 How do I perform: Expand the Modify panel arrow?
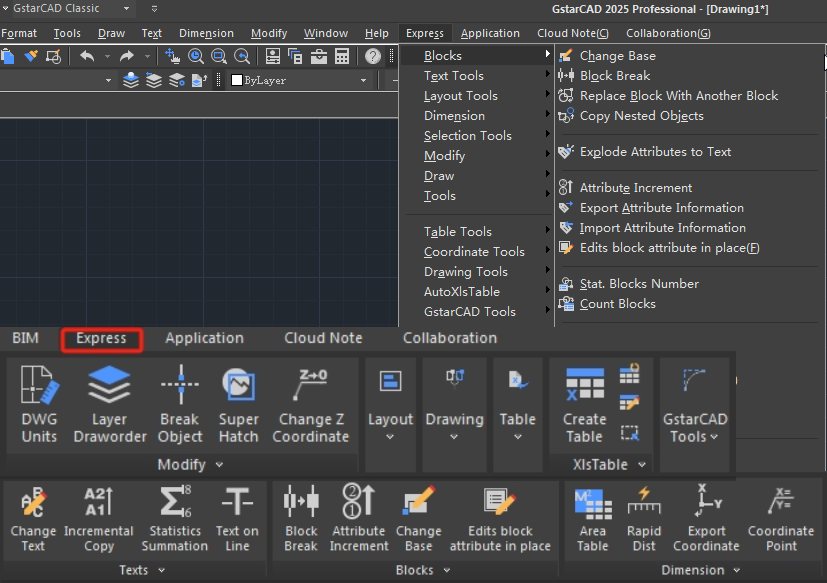(x=220, y=465)
